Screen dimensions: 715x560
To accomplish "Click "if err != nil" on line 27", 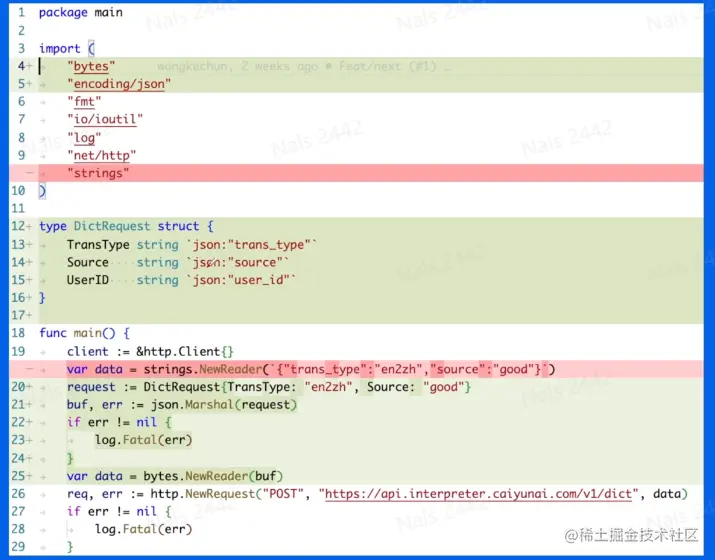I will [112, 512].
